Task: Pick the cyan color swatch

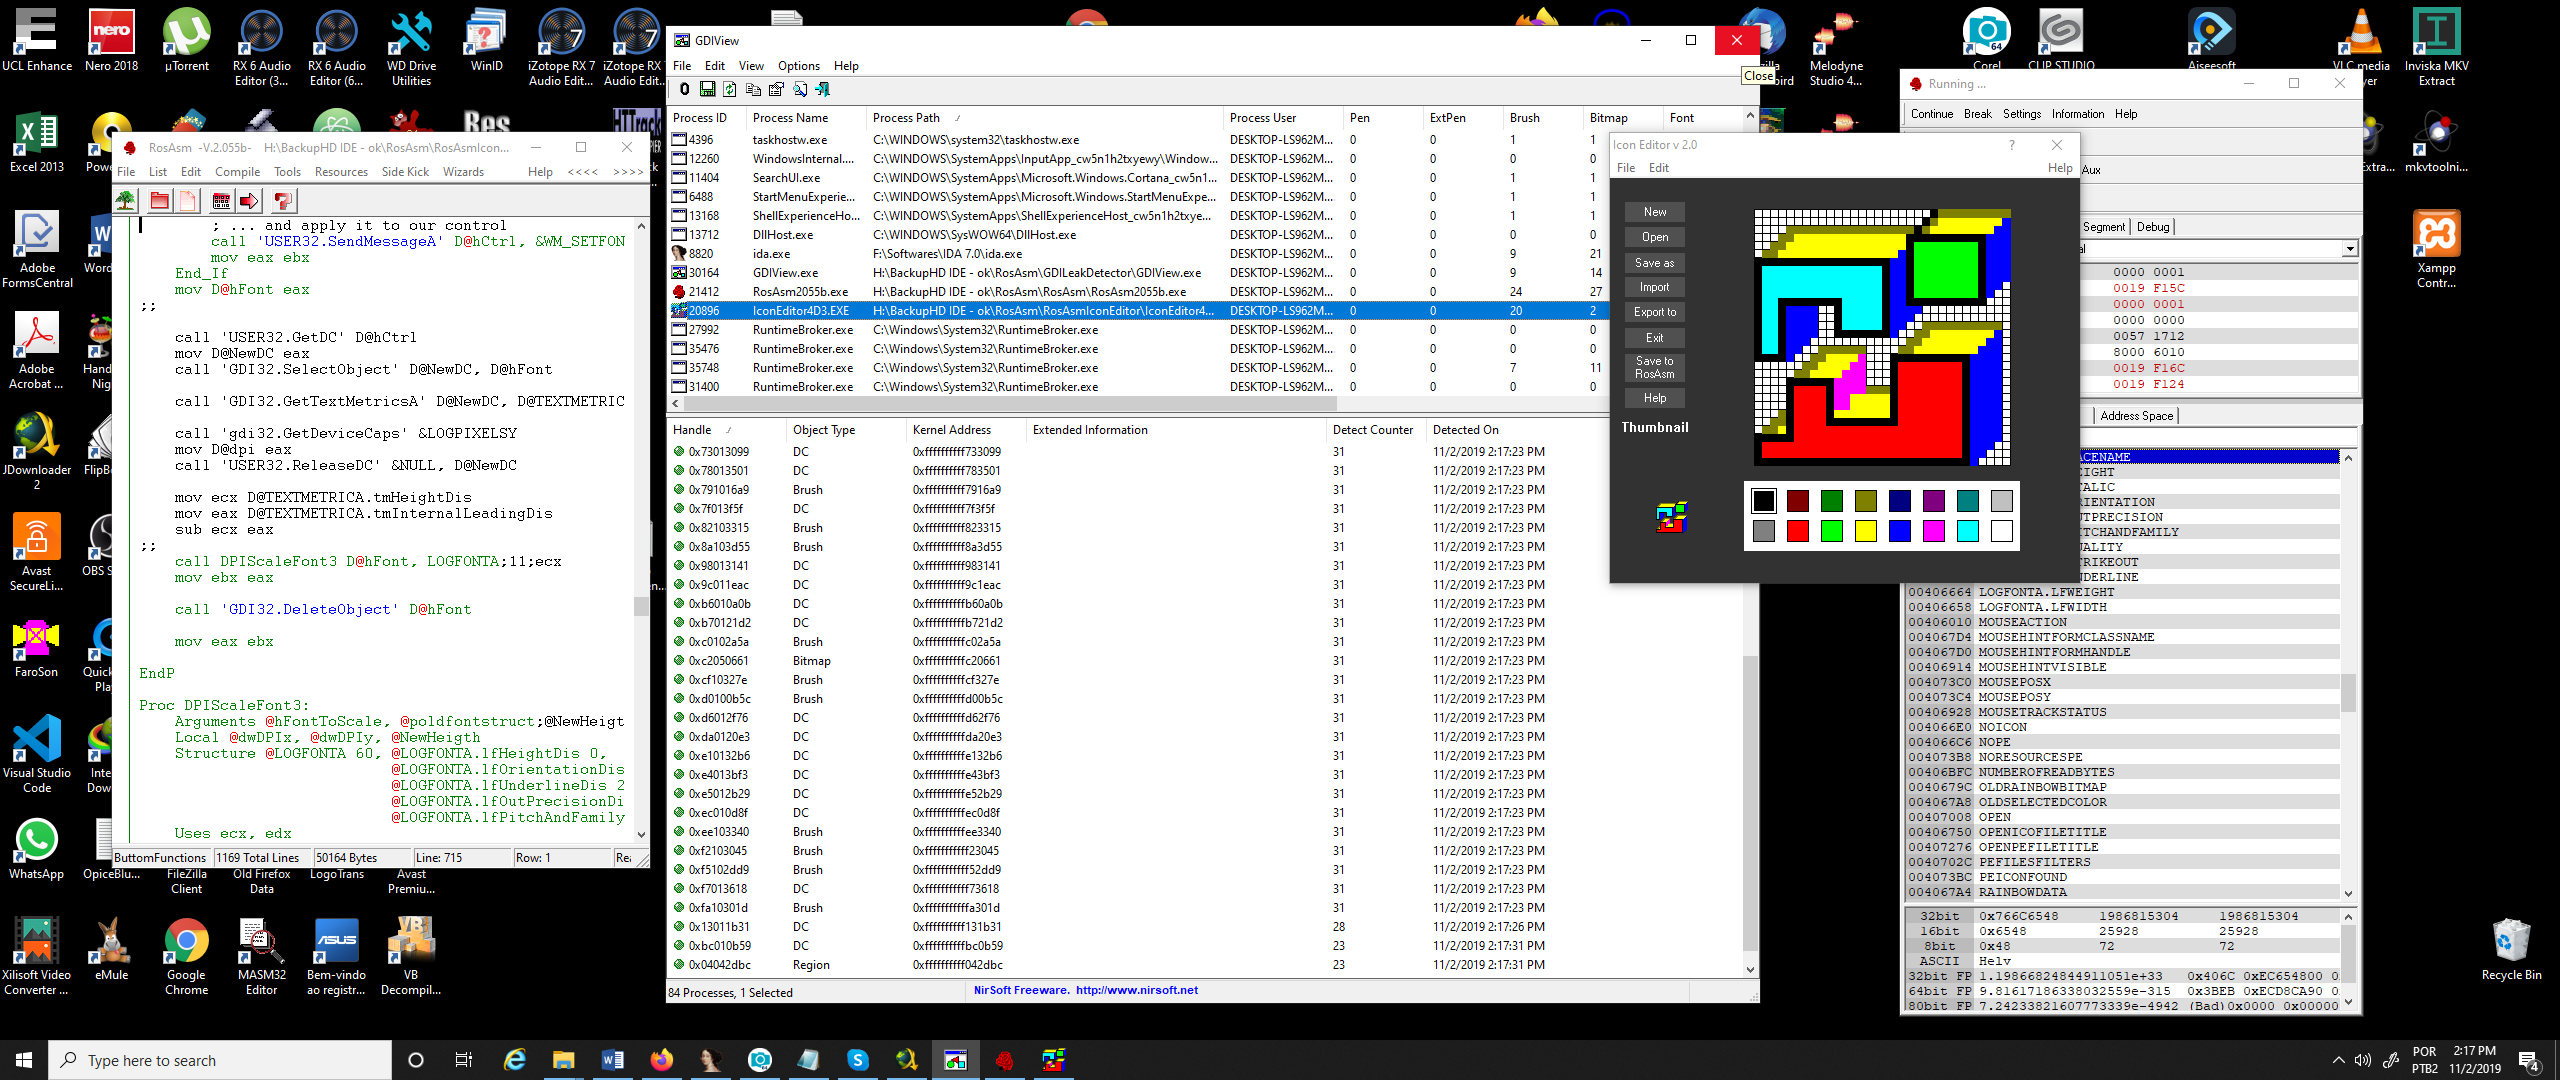Action: 1968,531
